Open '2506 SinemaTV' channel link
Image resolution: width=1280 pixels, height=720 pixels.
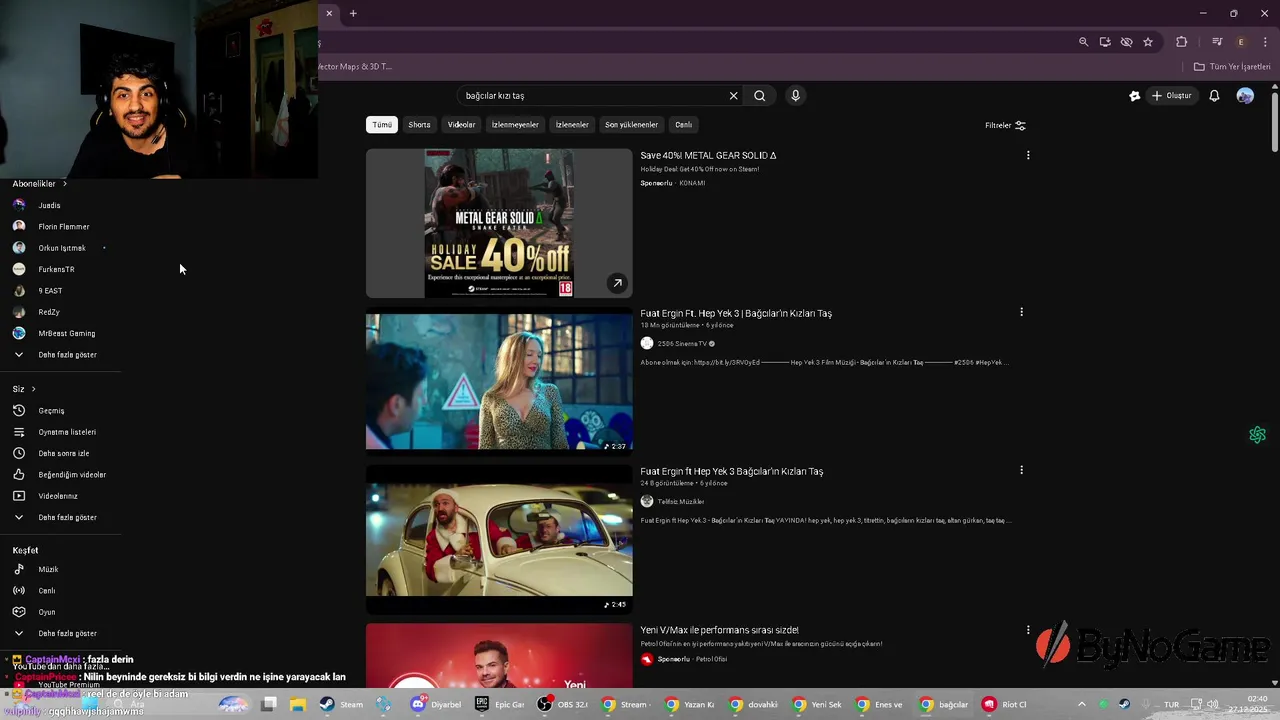[682, 344]
